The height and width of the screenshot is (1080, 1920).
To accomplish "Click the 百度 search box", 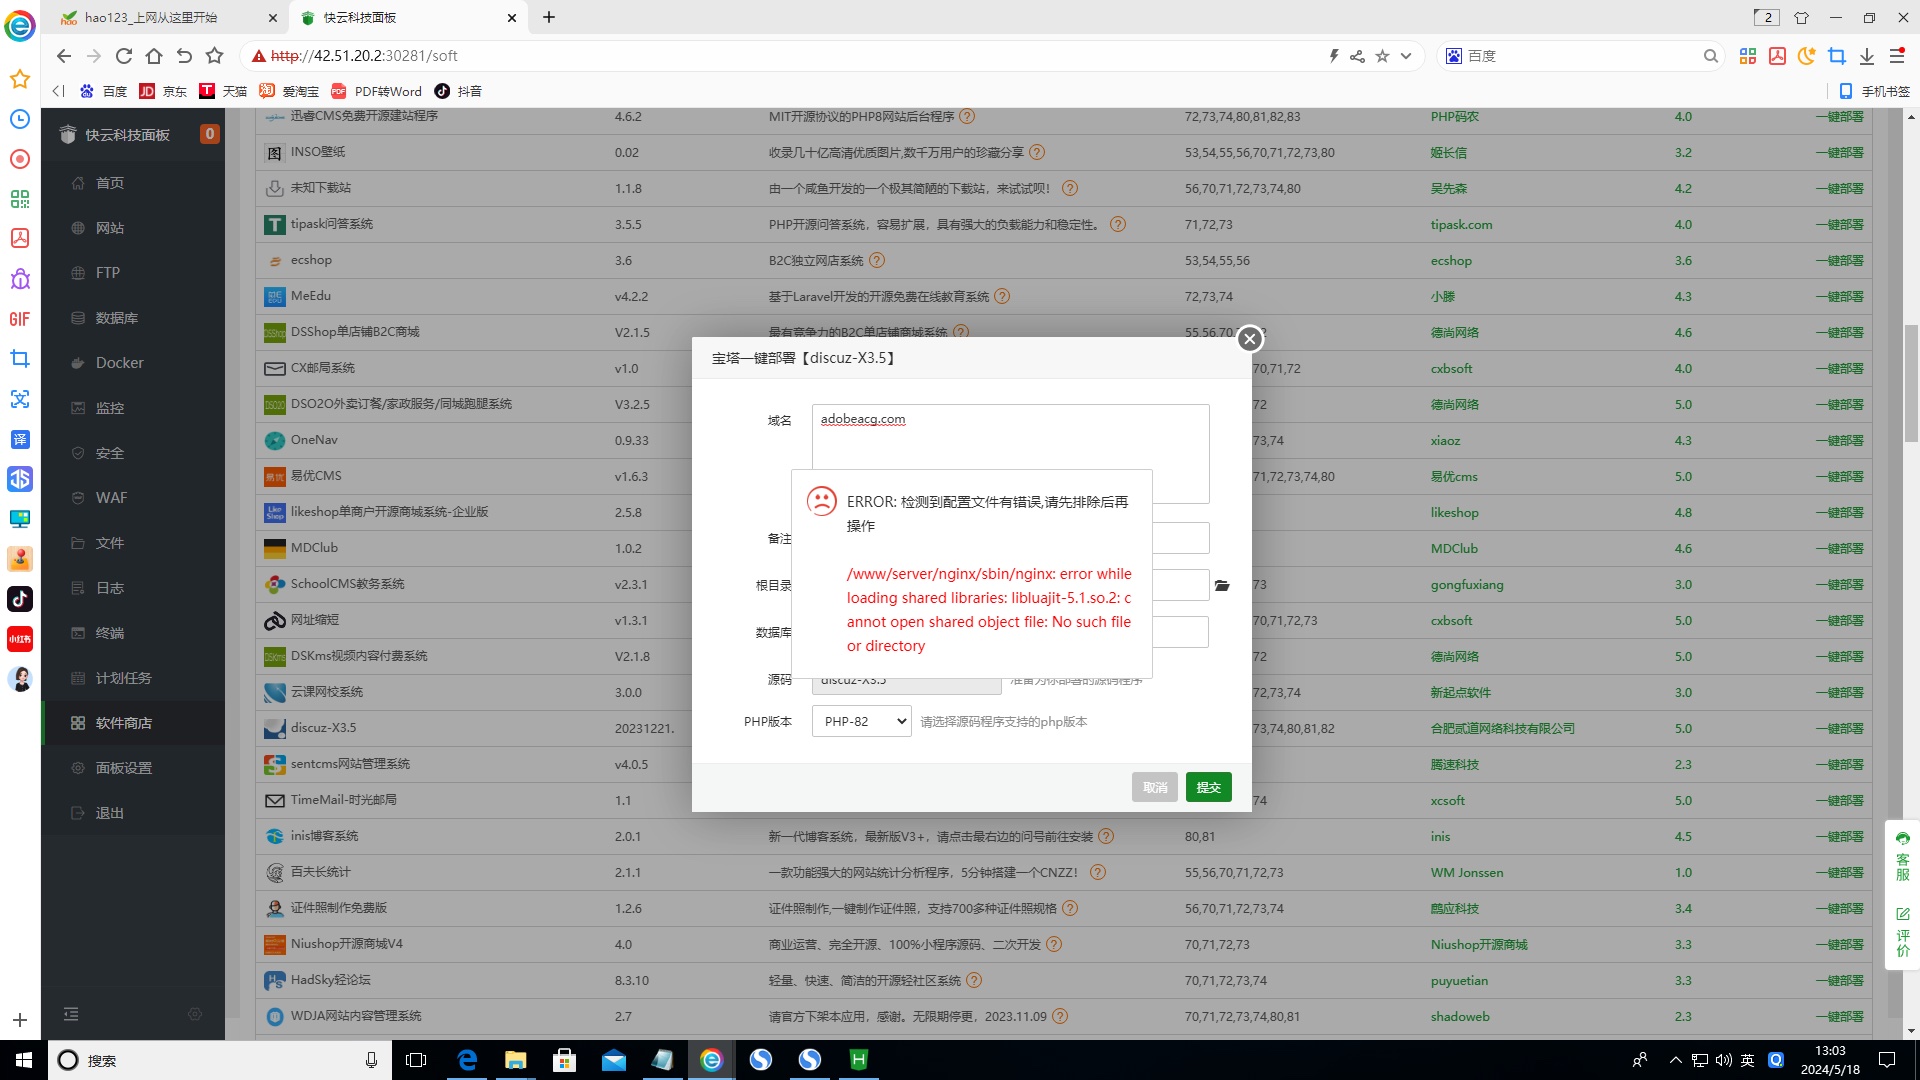I will click(x=1580, y=56).
